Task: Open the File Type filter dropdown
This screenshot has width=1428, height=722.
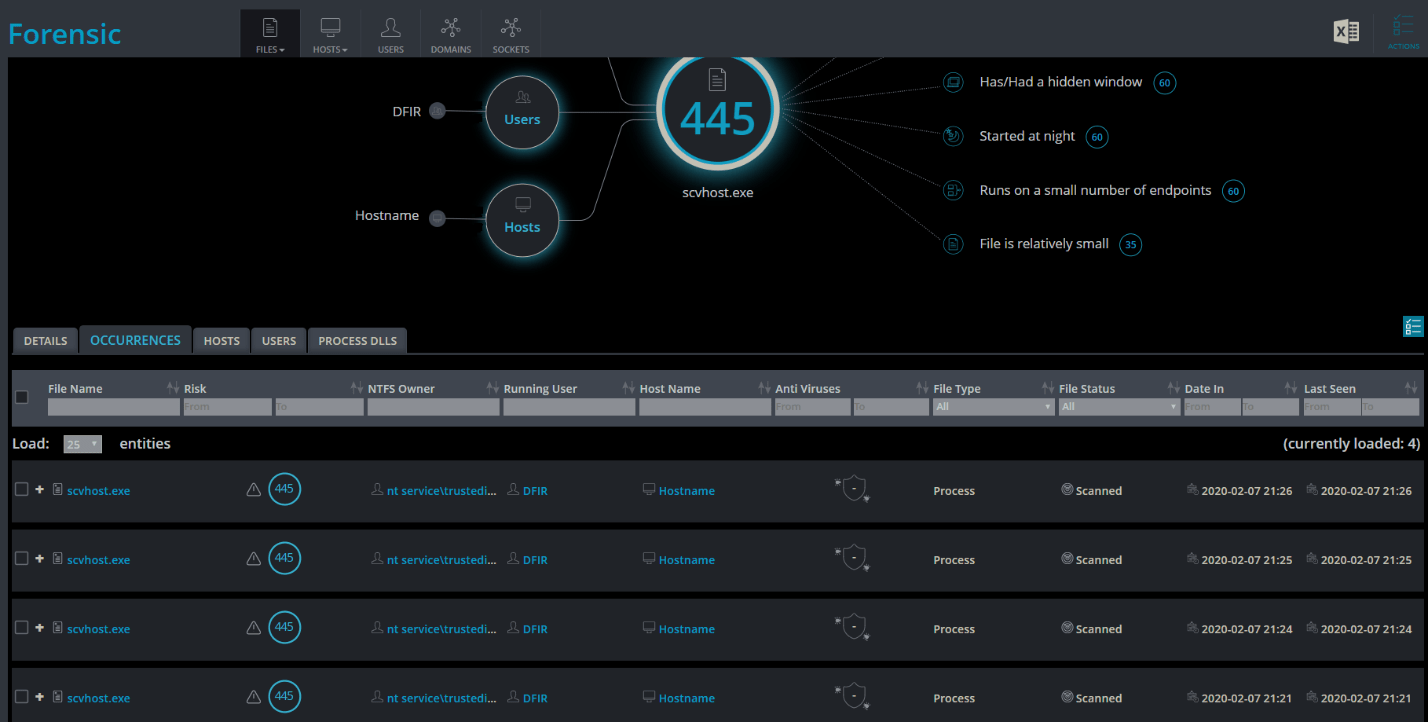Action: click(x=994, y=407)
